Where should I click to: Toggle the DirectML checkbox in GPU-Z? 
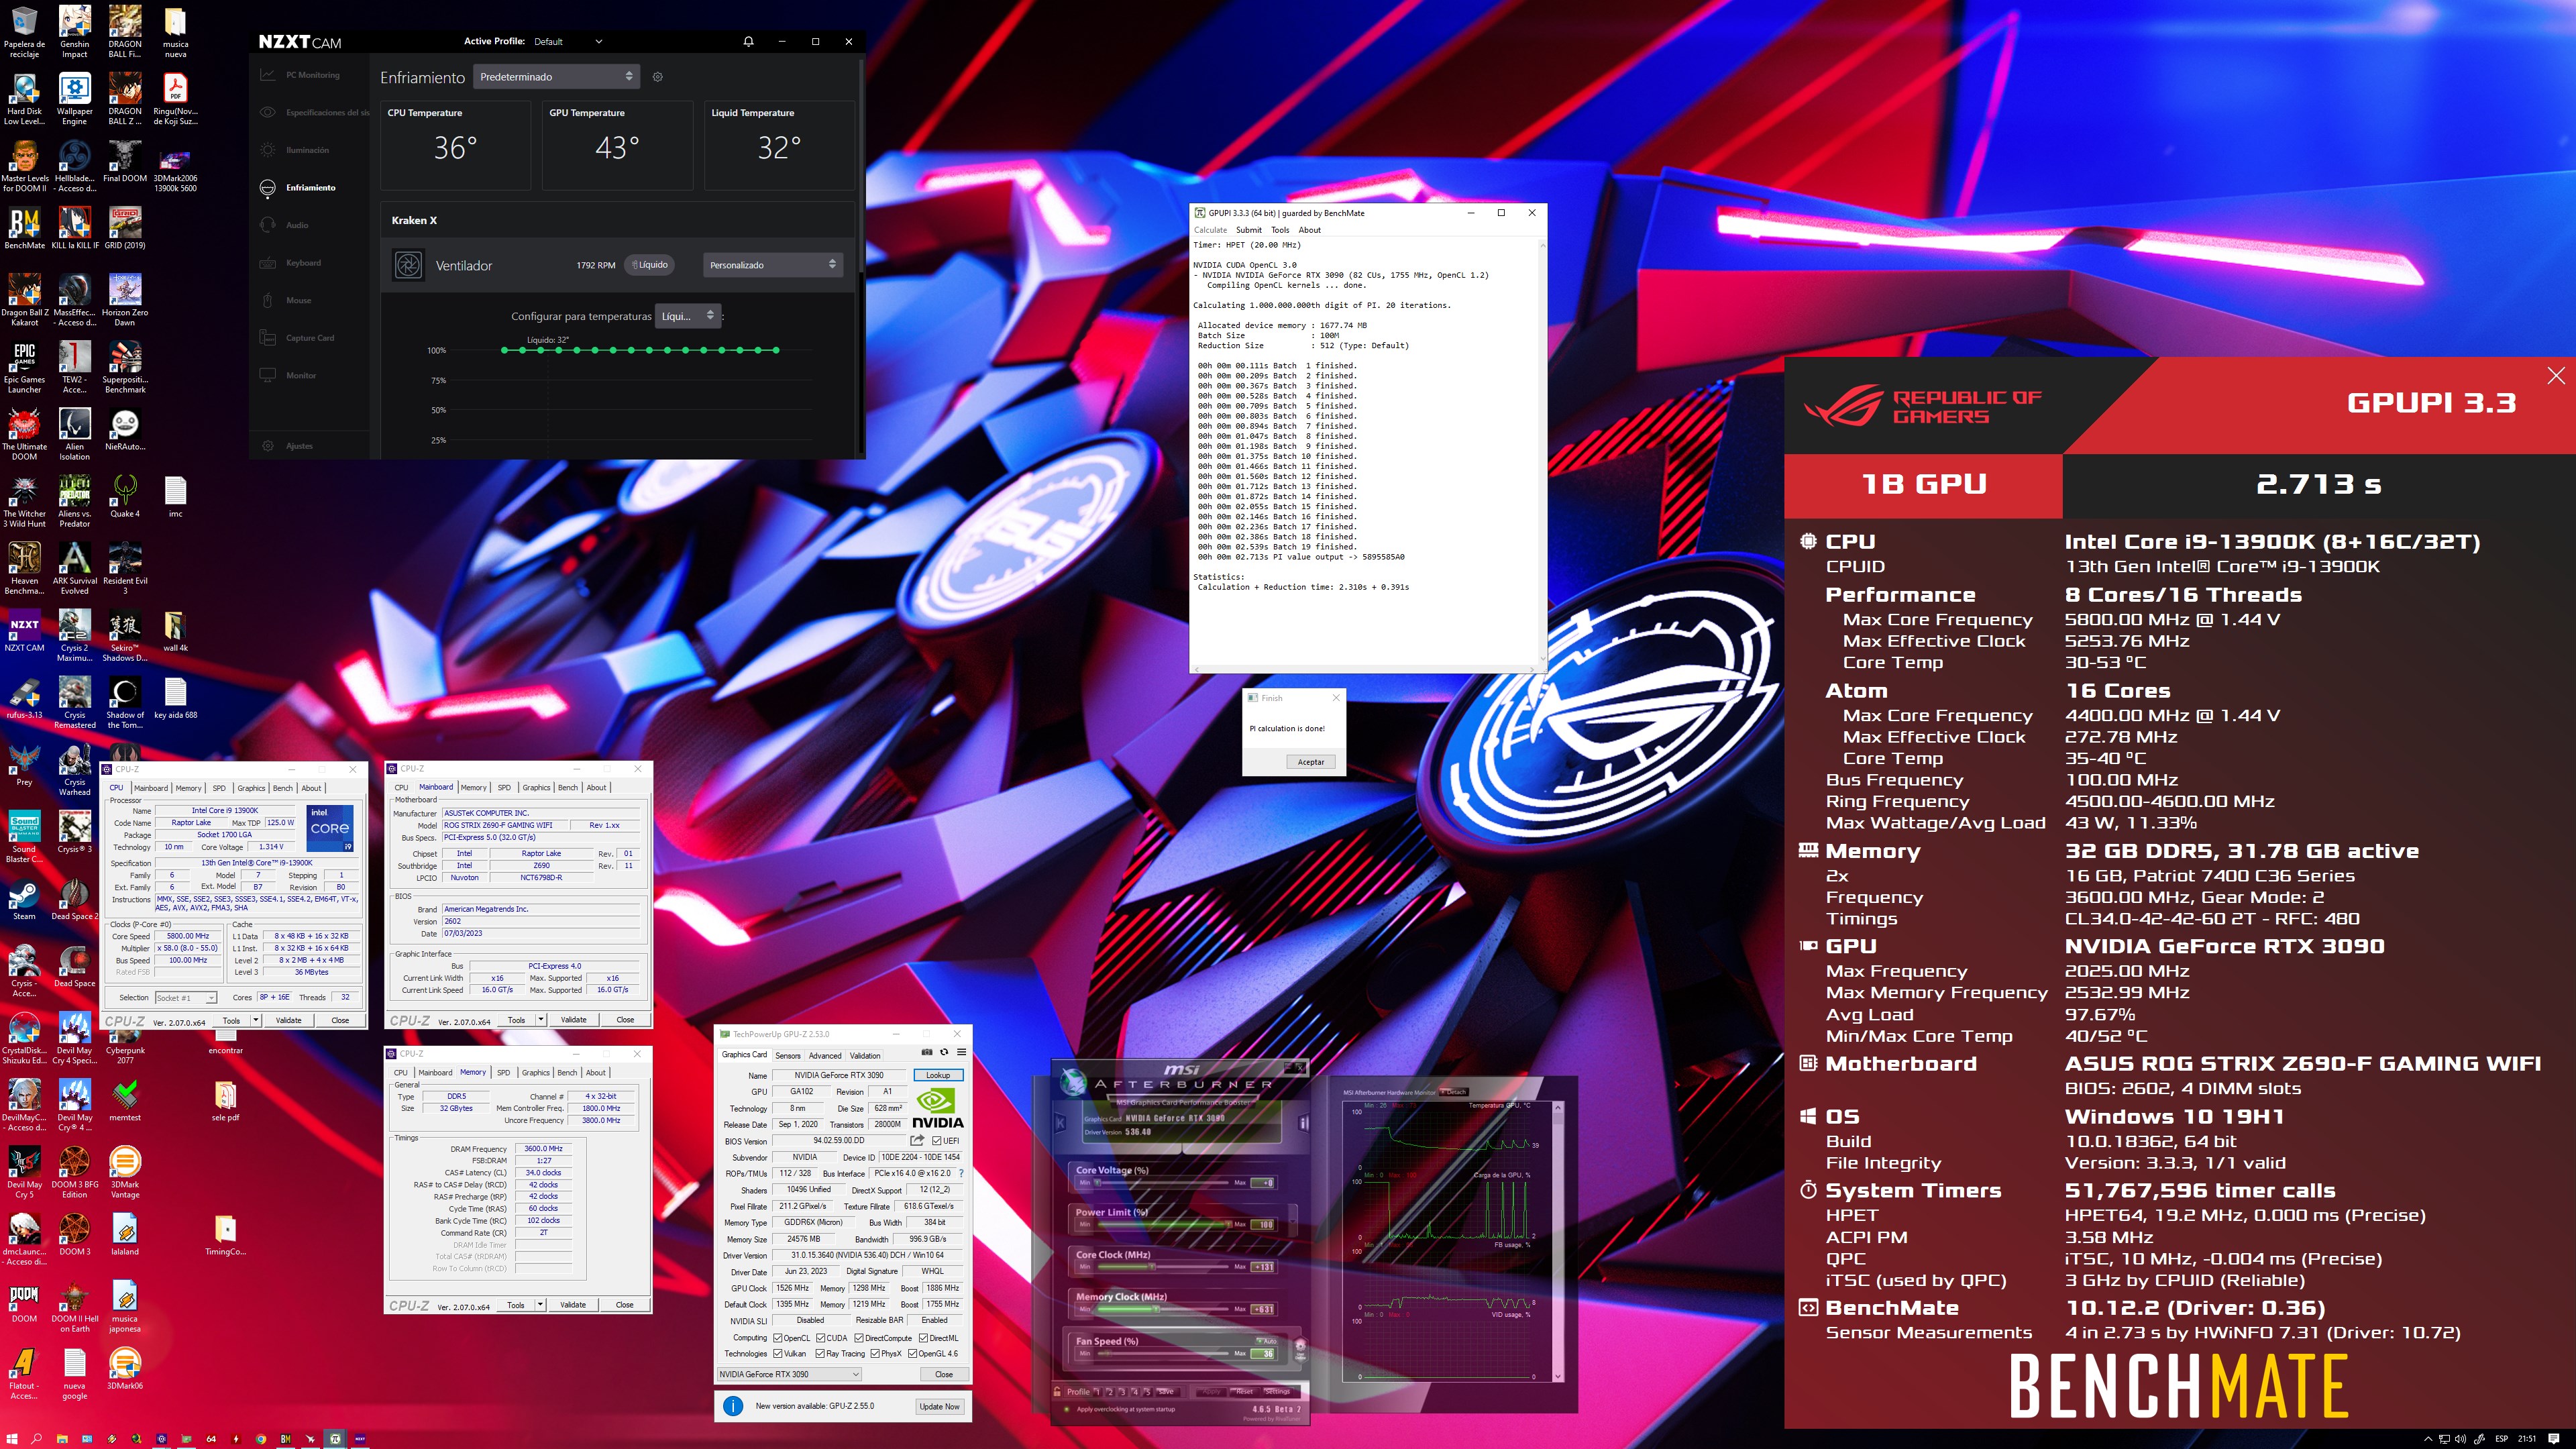pos(923,1338)
